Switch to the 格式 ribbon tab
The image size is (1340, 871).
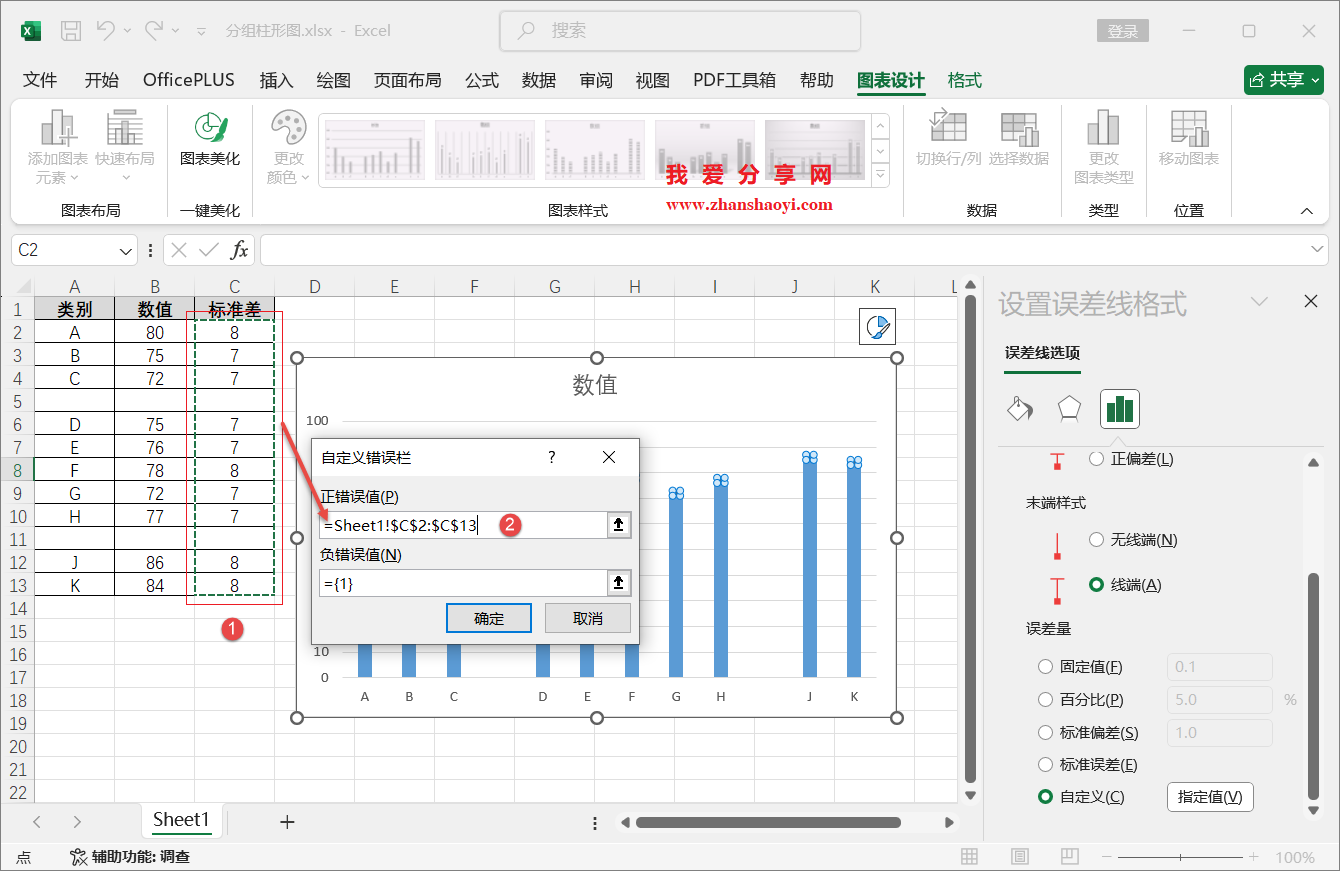(x=963, y=80)
